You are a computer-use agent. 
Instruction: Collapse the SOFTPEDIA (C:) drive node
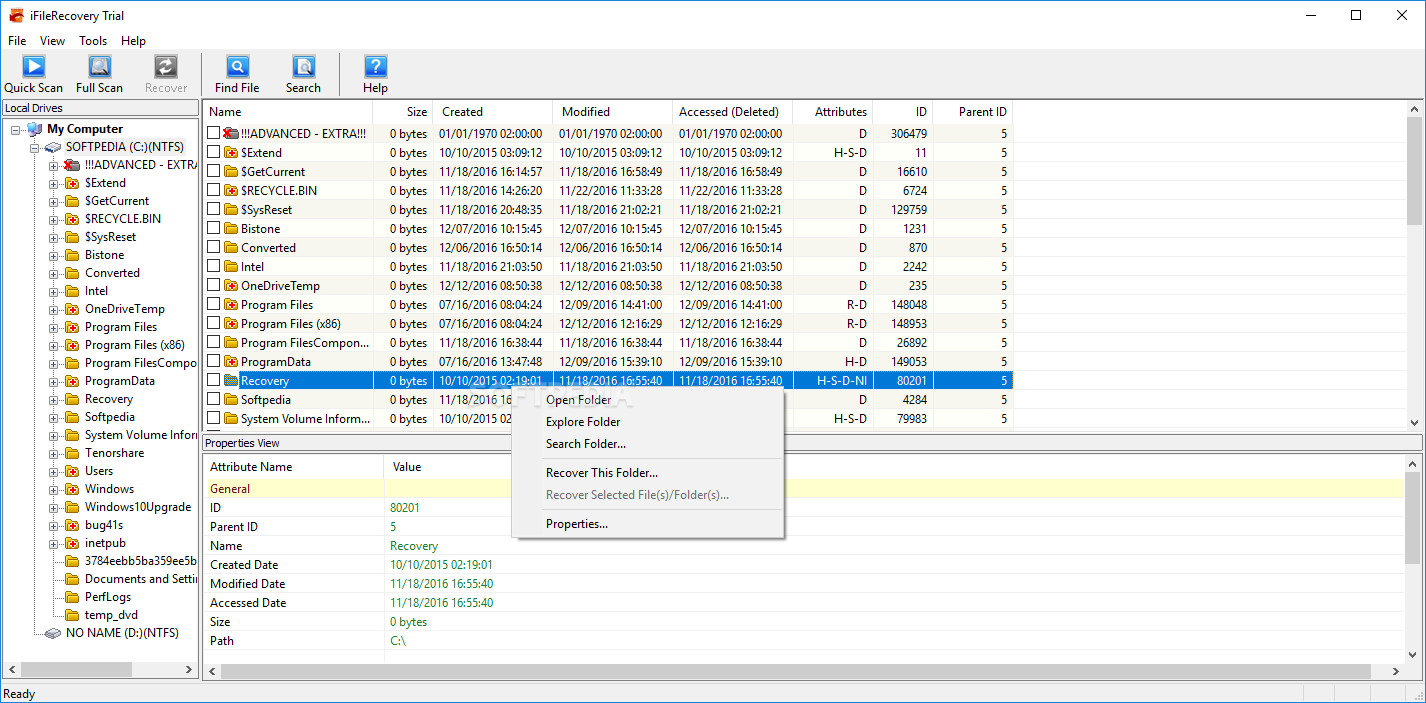35,147
